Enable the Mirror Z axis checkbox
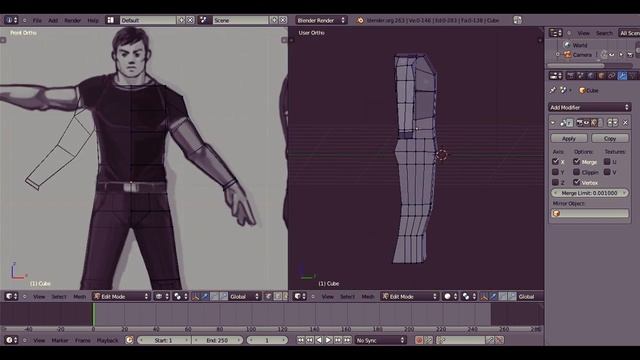Viewport: 640px width, 360px height. [x=556, y=182]
